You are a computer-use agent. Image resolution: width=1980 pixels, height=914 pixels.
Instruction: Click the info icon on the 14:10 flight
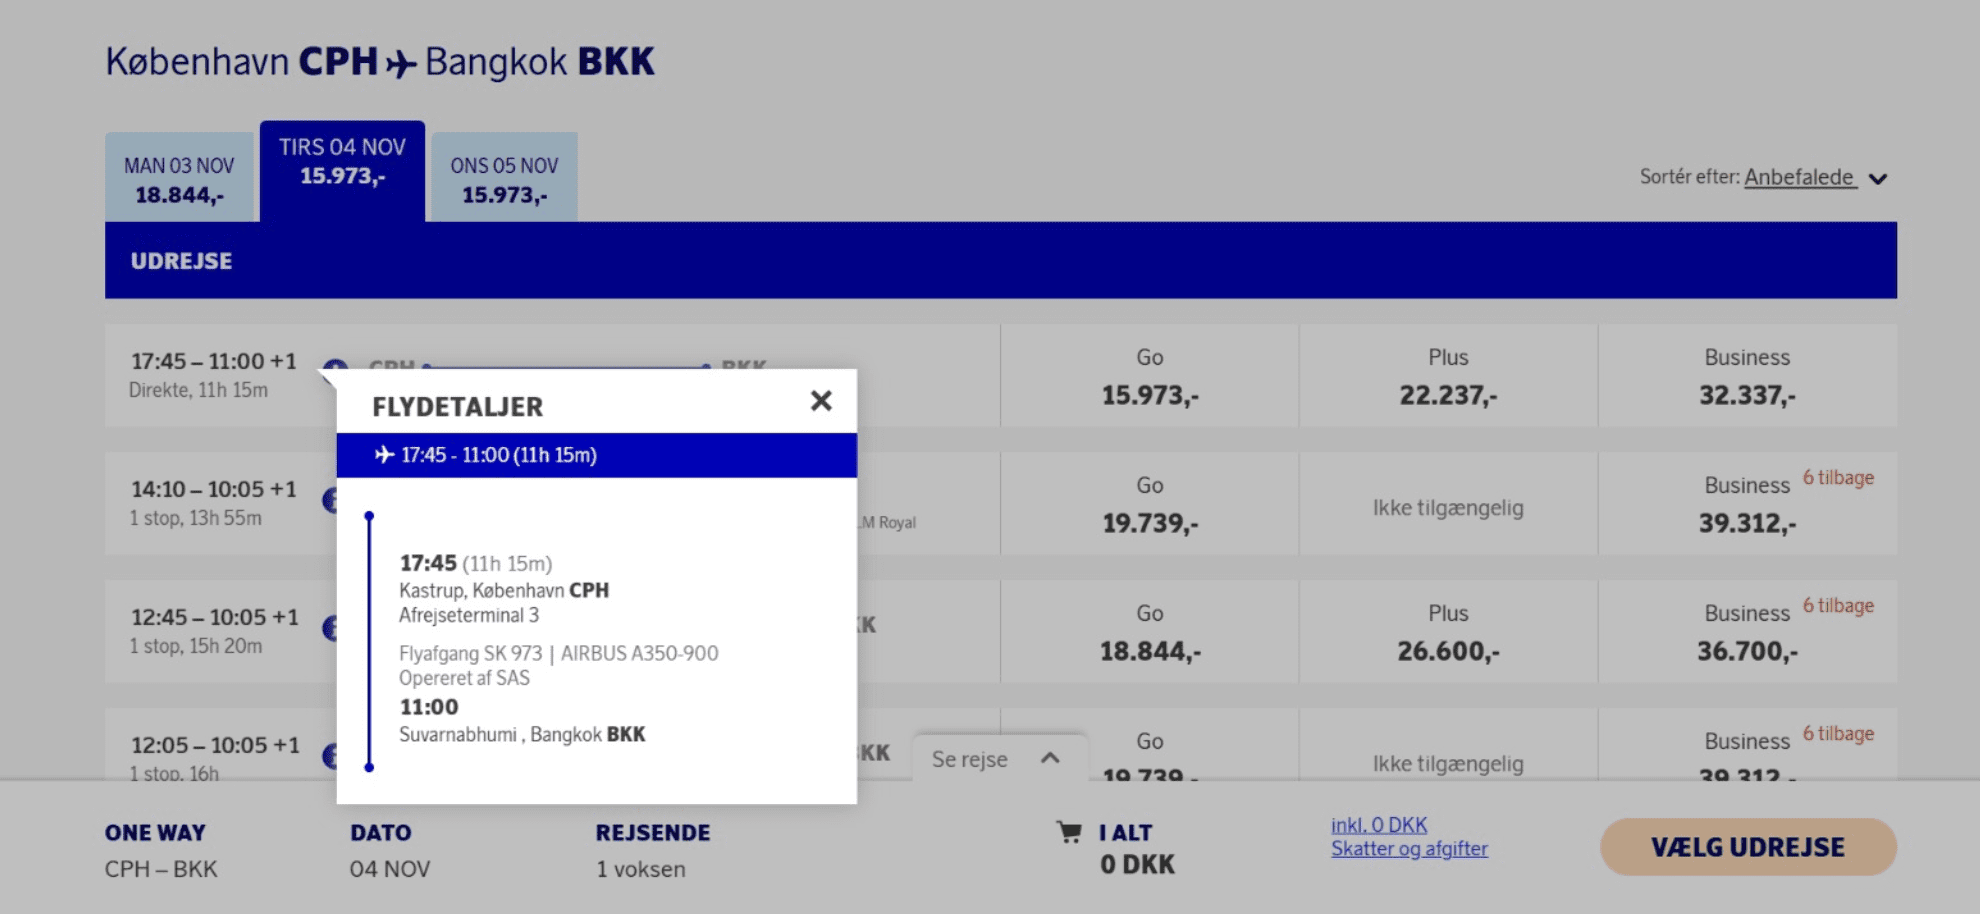click(329, 499)
